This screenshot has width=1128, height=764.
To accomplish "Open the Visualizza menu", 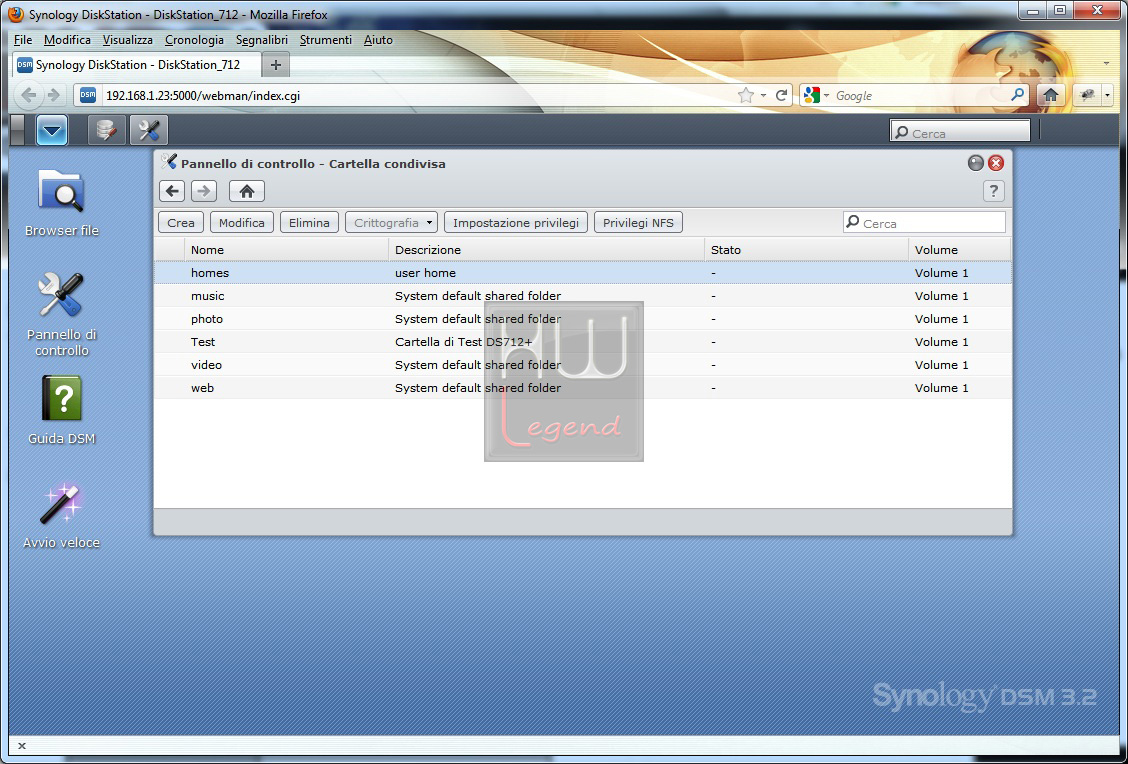I will pos(127,40).
